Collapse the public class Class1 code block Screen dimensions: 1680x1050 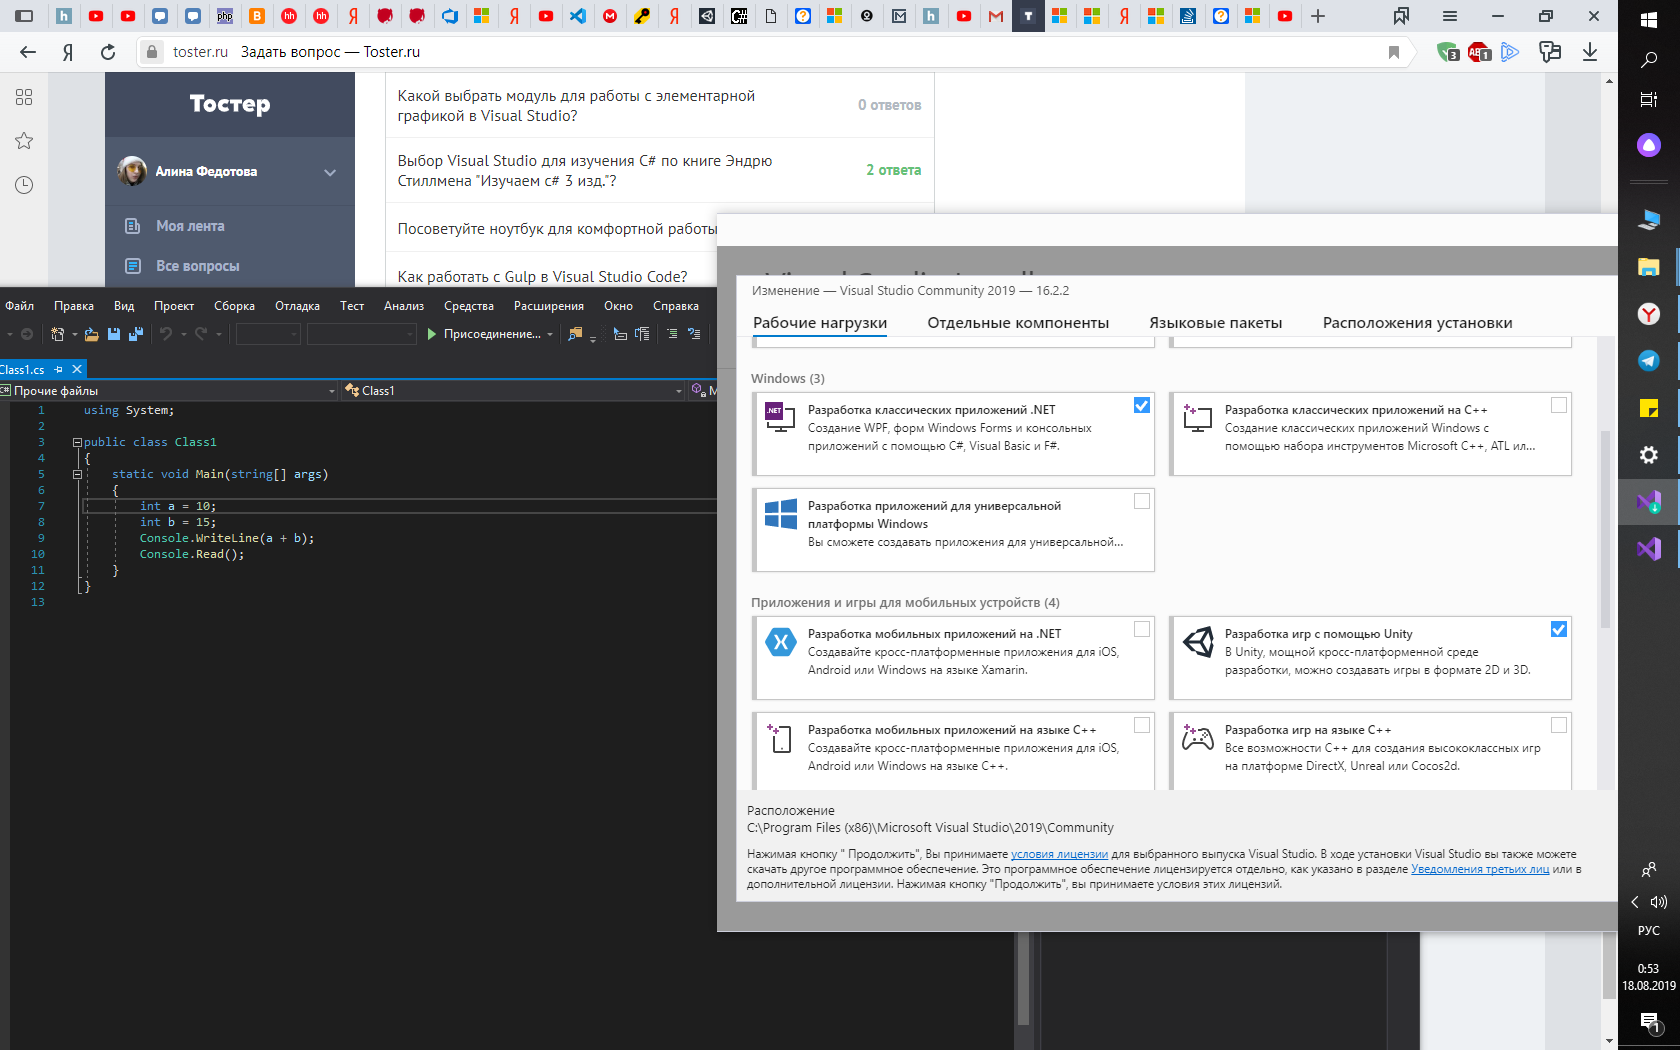click(x=77, y=442)
